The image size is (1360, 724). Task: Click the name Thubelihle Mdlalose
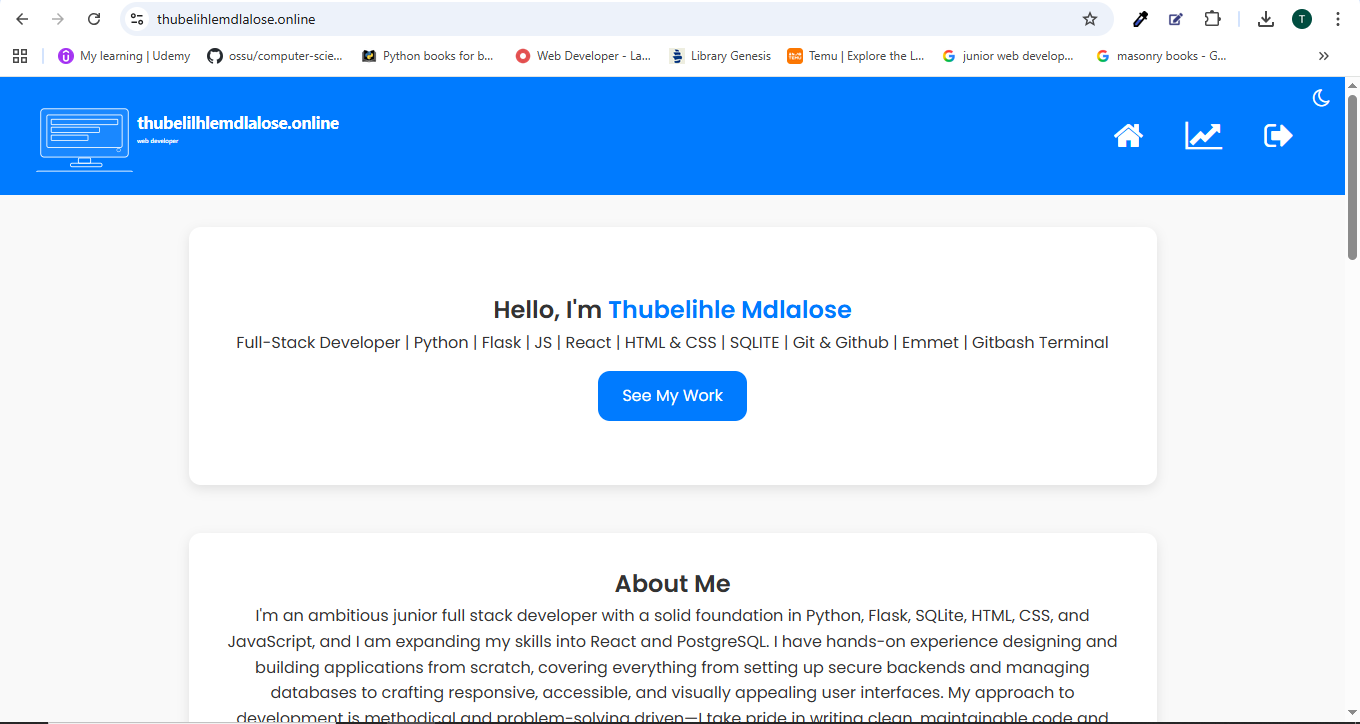point(730,310)
